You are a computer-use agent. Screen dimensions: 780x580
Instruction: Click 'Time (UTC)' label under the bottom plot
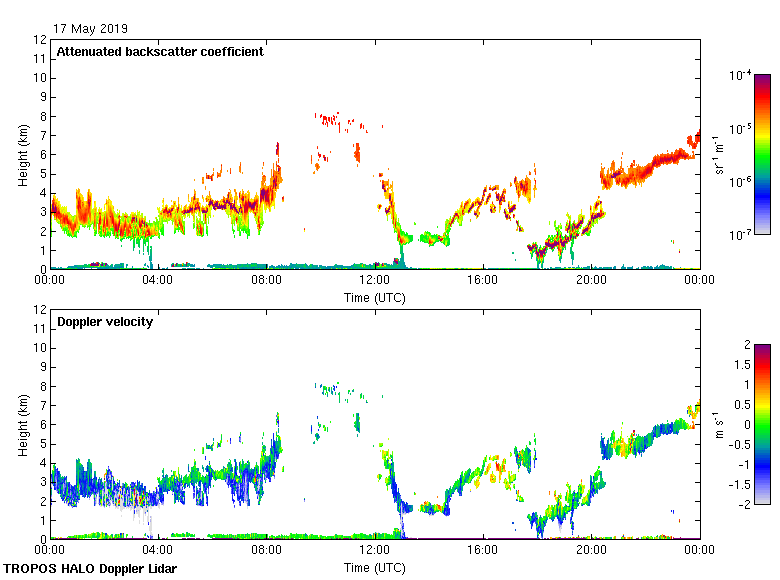[375, 568]
